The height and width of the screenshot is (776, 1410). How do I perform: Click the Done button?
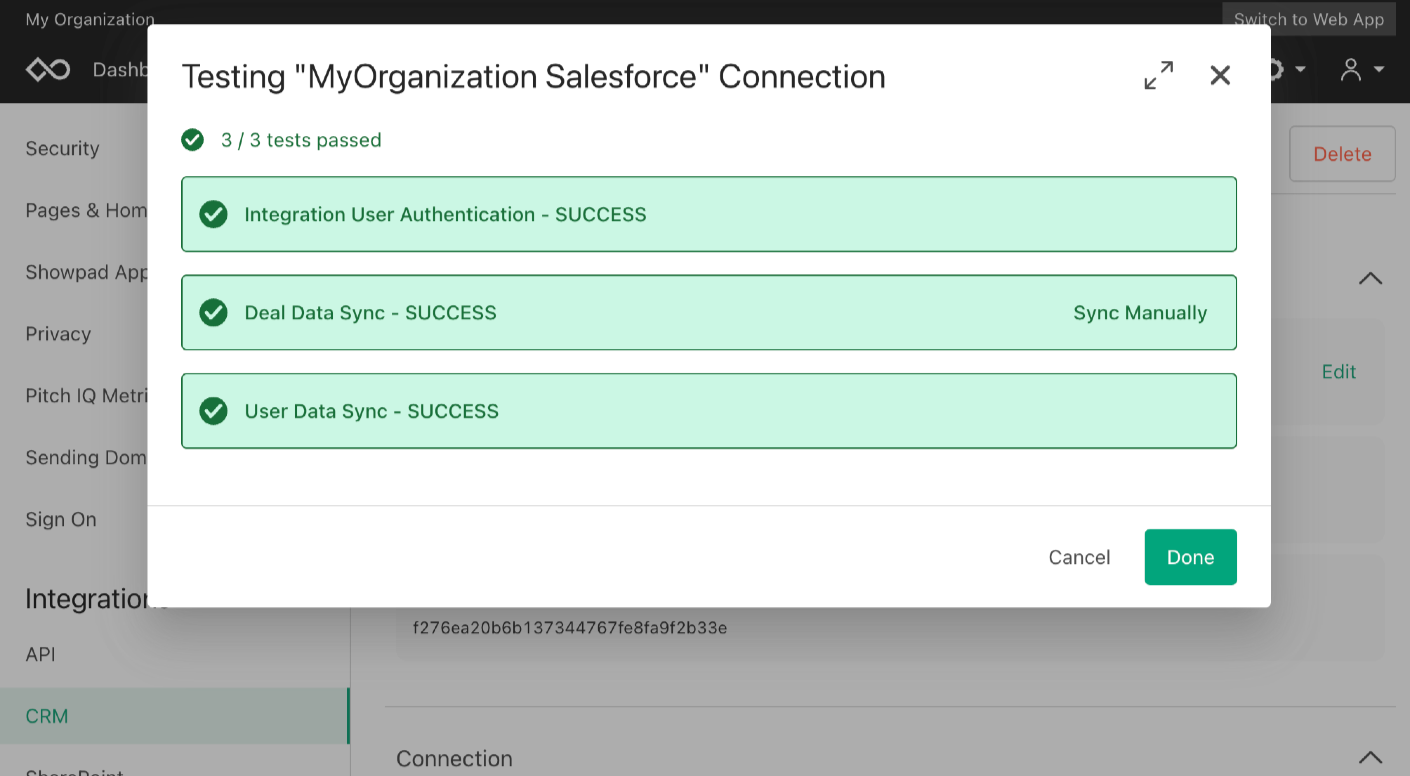pos(1190,557)
